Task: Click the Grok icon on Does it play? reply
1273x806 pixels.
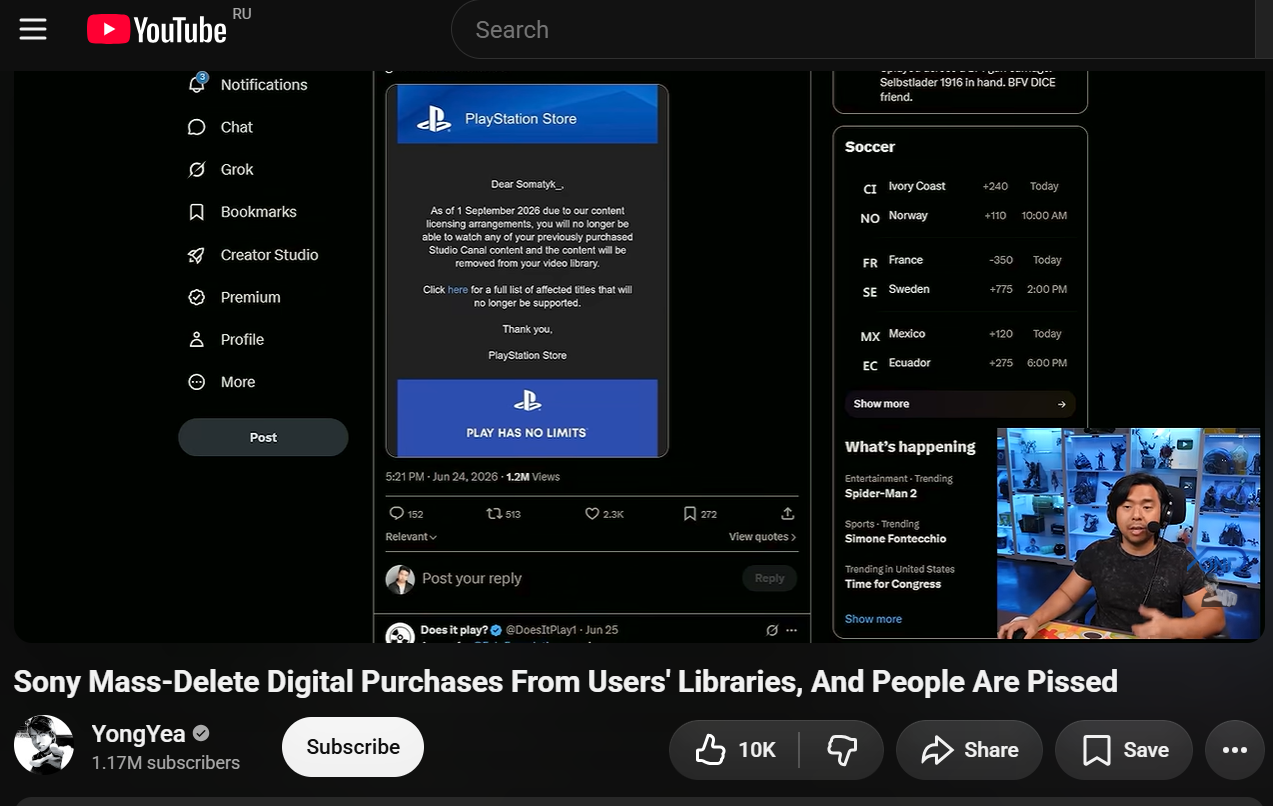Action: pyautogui.click(x=772, y=630)
